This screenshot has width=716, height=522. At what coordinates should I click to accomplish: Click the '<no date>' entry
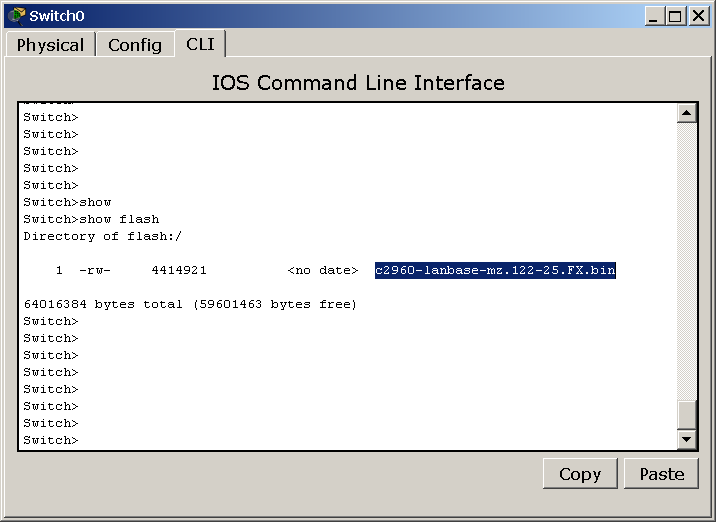[323, 270]
